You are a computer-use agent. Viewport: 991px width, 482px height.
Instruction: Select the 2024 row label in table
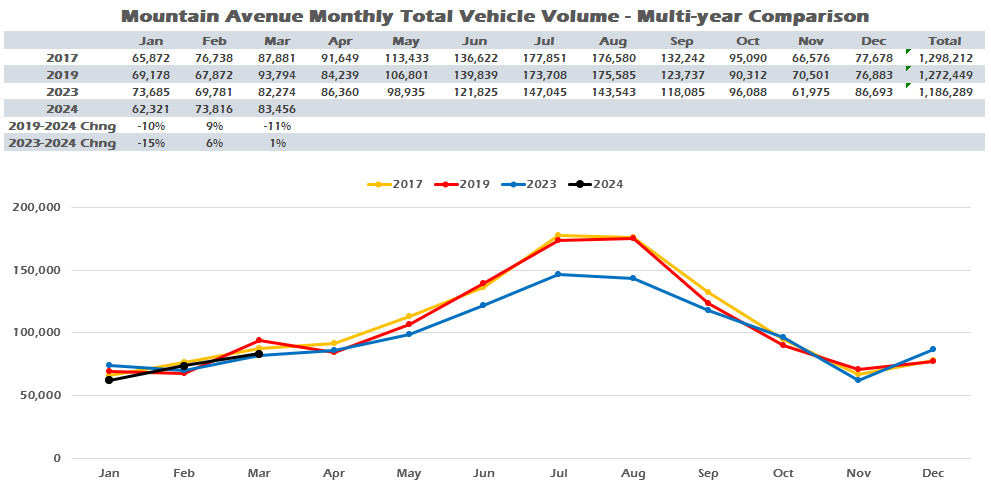(62, 109)
